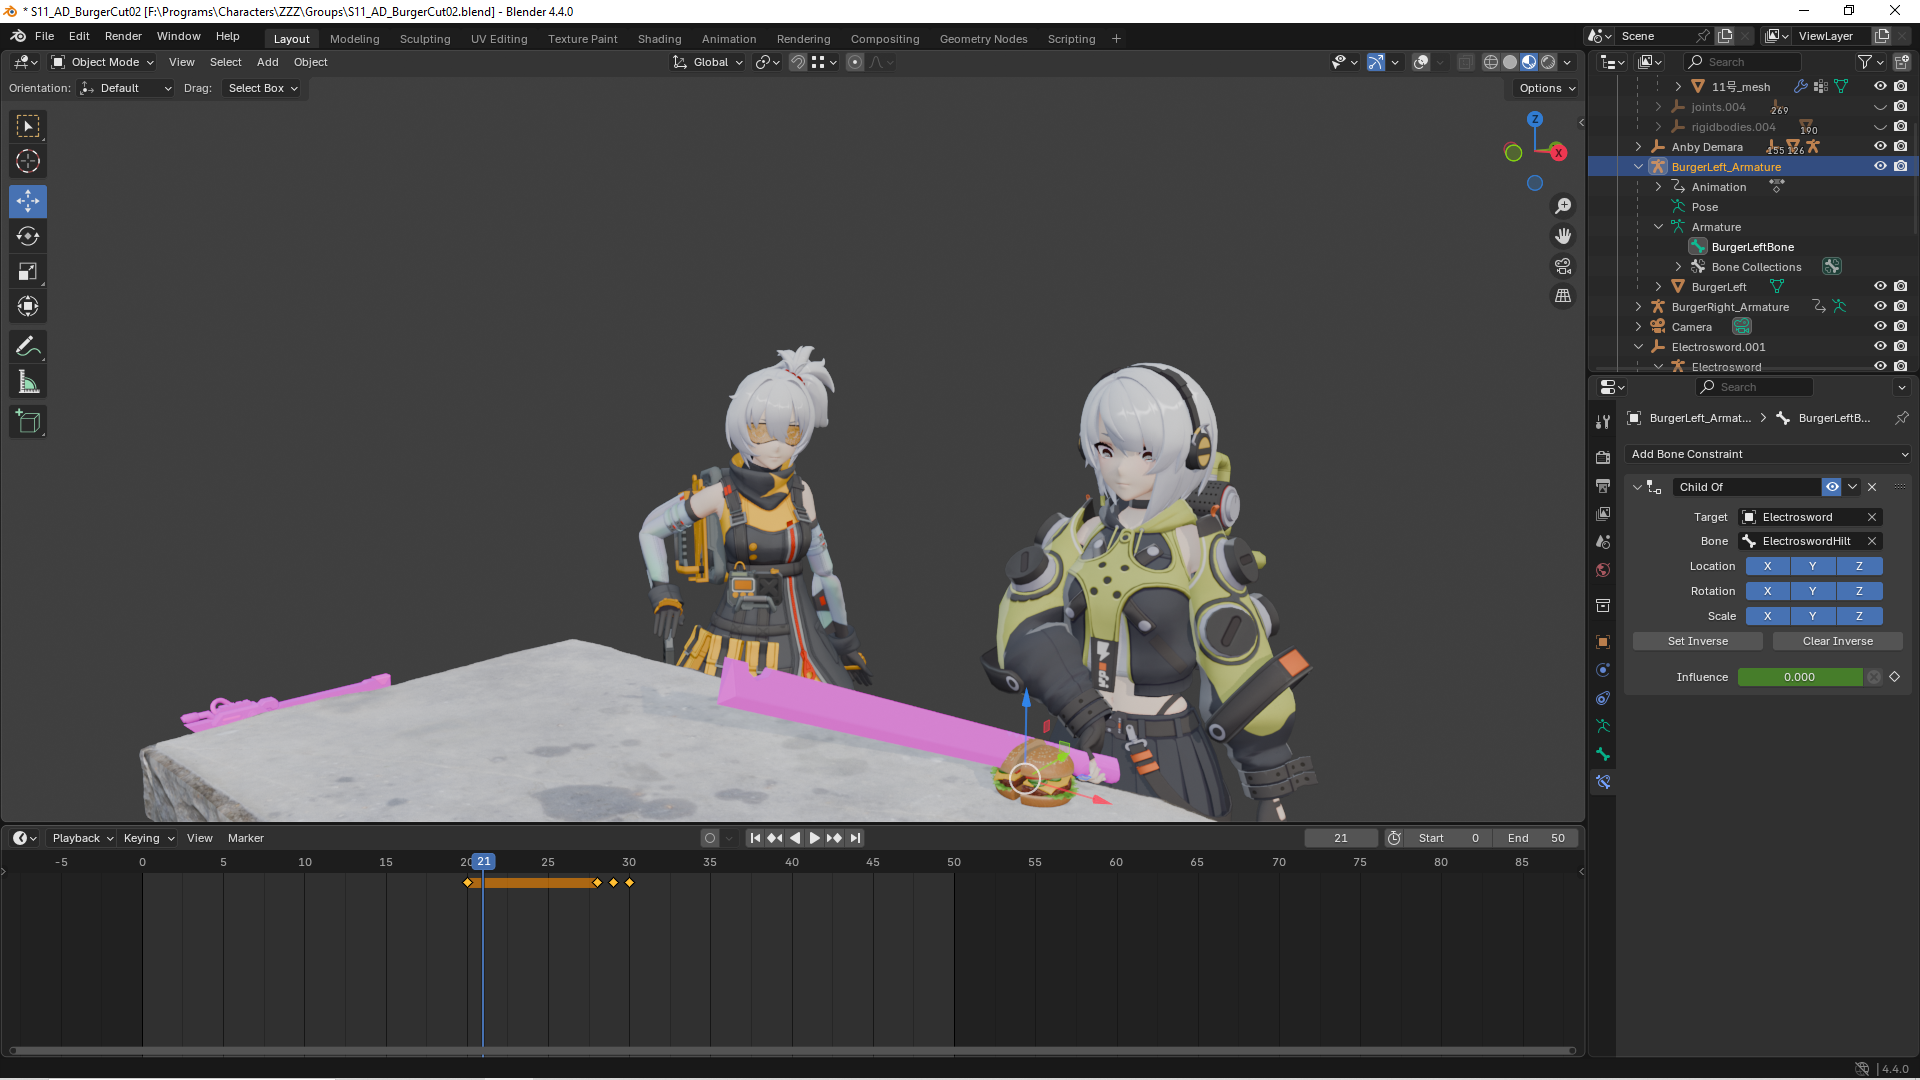Open the Render properties tab icon
This screenshot has height=1080, width=1920.
click(x=1603, y=457)
